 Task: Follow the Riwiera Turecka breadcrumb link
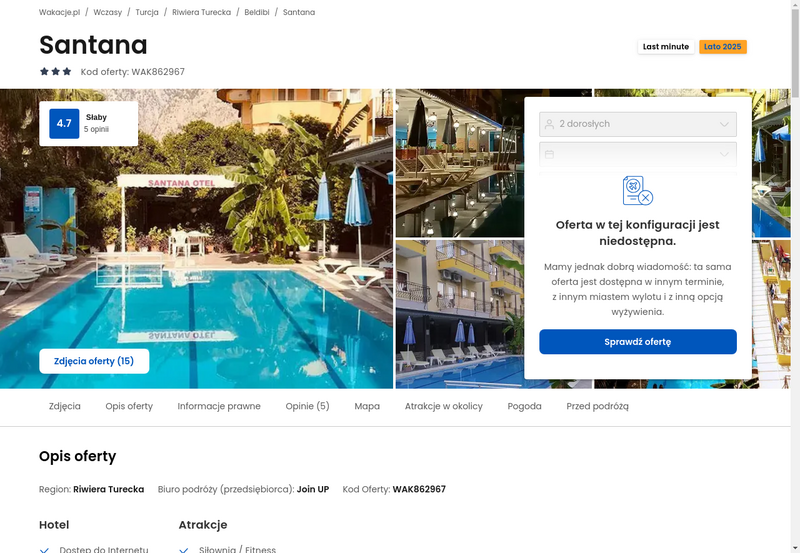click(x=202, y=12)
